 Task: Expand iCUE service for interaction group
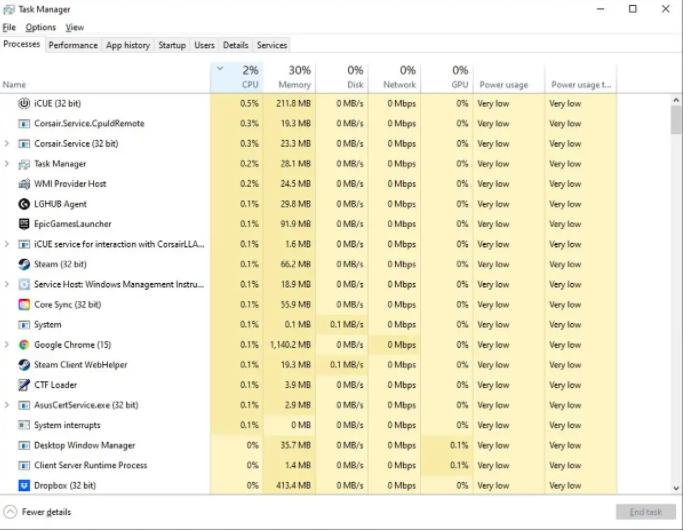(7, 244)
